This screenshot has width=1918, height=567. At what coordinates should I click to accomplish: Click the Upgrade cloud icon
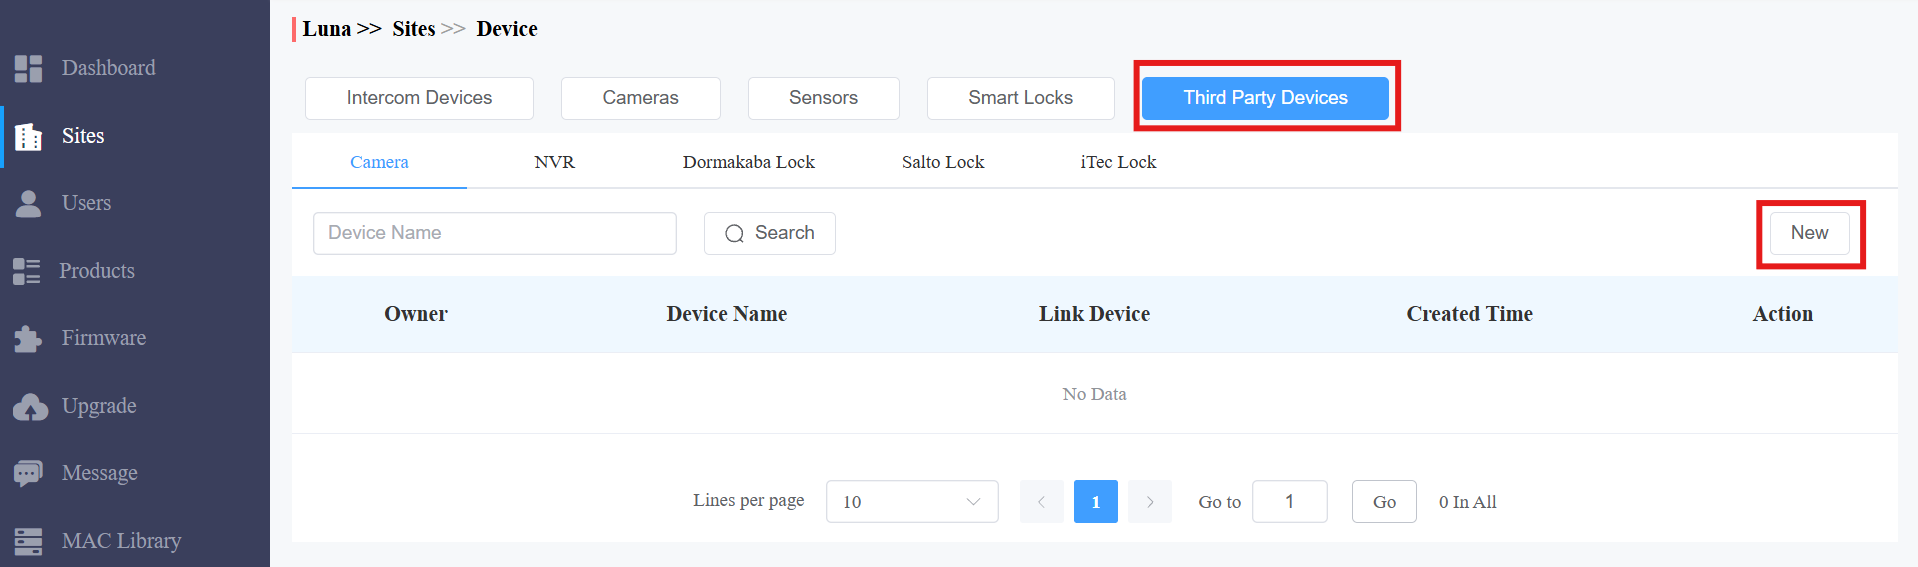pyautogui.click(x=30, y=406)
